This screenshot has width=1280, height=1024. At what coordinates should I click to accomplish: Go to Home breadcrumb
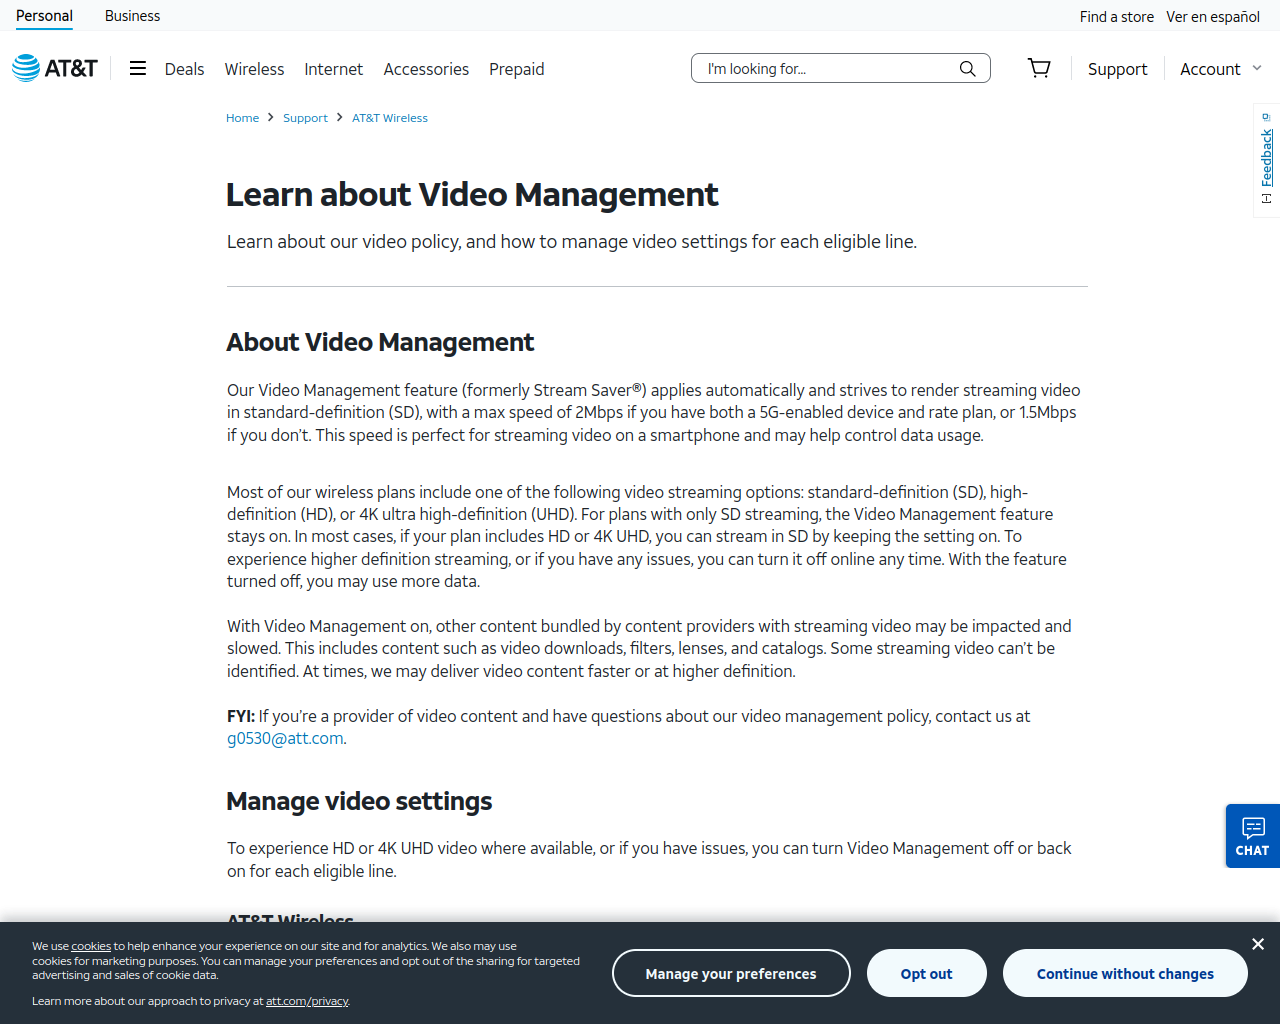coord(242,118)
